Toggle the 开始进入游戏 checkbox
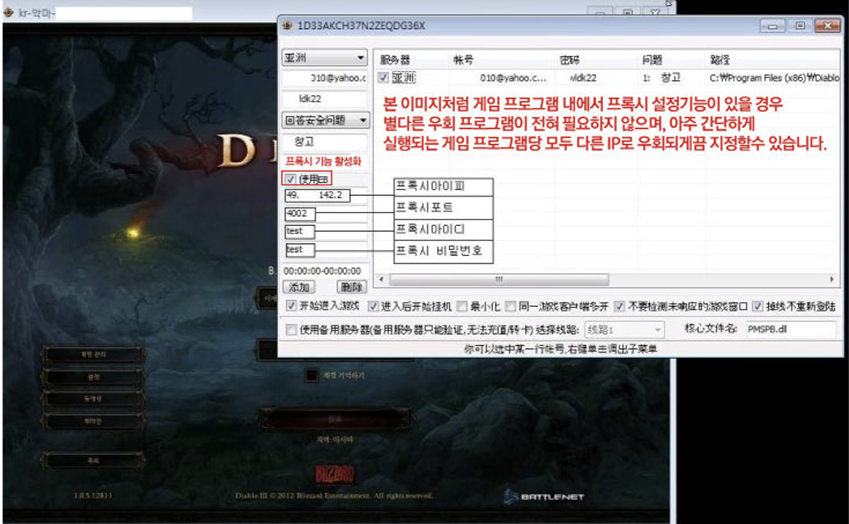Viewport: 849px width, 524px height. pyautogui.click(x=291, y=306)
